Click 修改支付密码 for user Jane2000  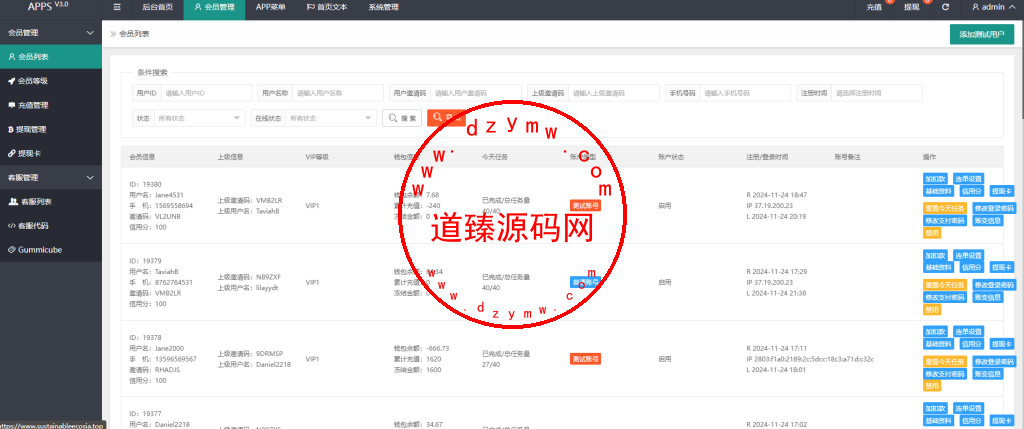[x=944, y=373]
